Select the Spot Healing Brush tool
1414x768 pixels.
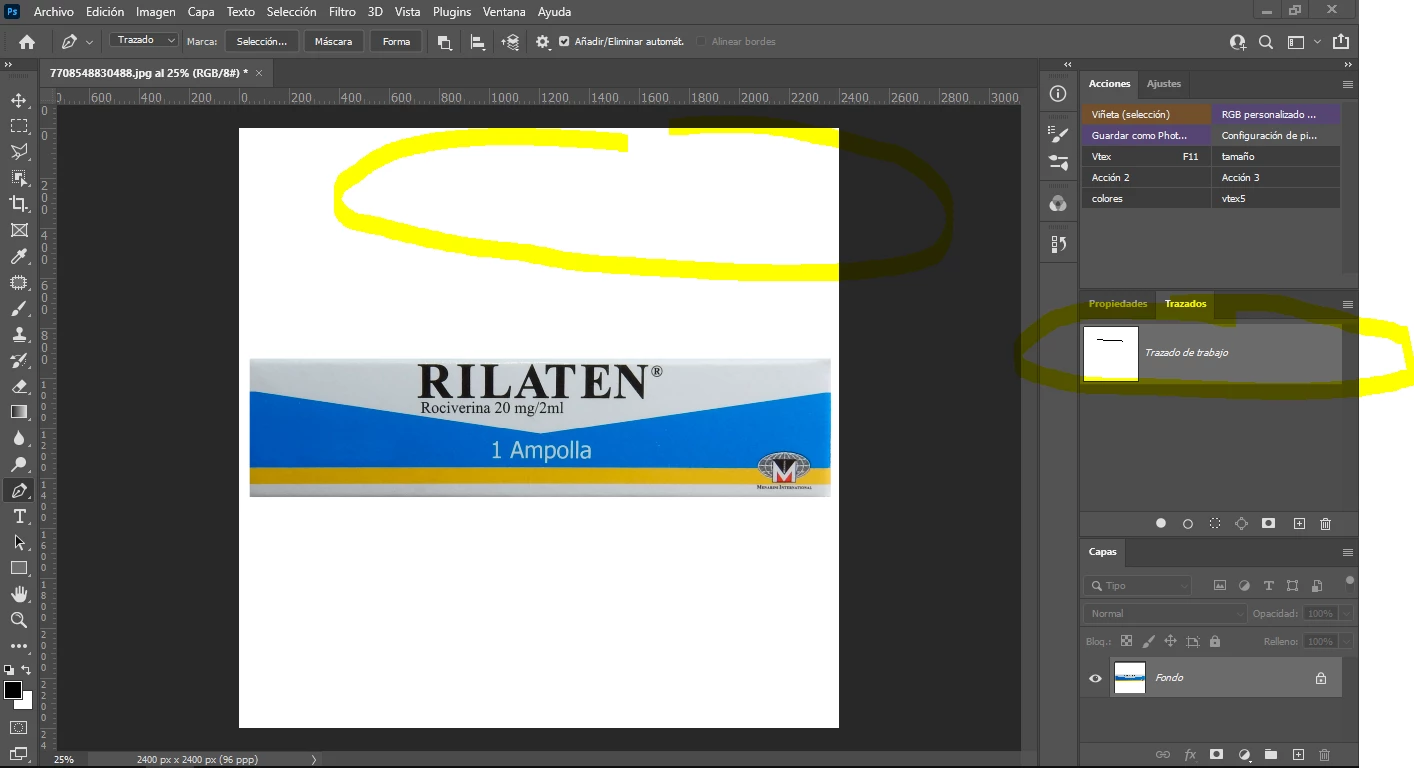18,283
